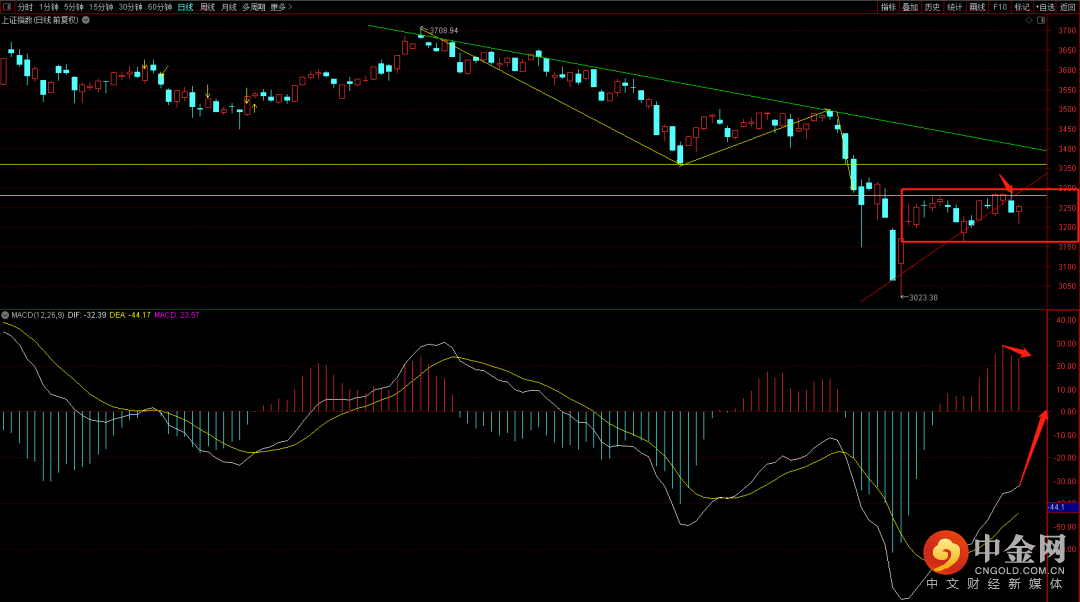Add to watchlist with +自选
1080x602 pixels.
1045,7
